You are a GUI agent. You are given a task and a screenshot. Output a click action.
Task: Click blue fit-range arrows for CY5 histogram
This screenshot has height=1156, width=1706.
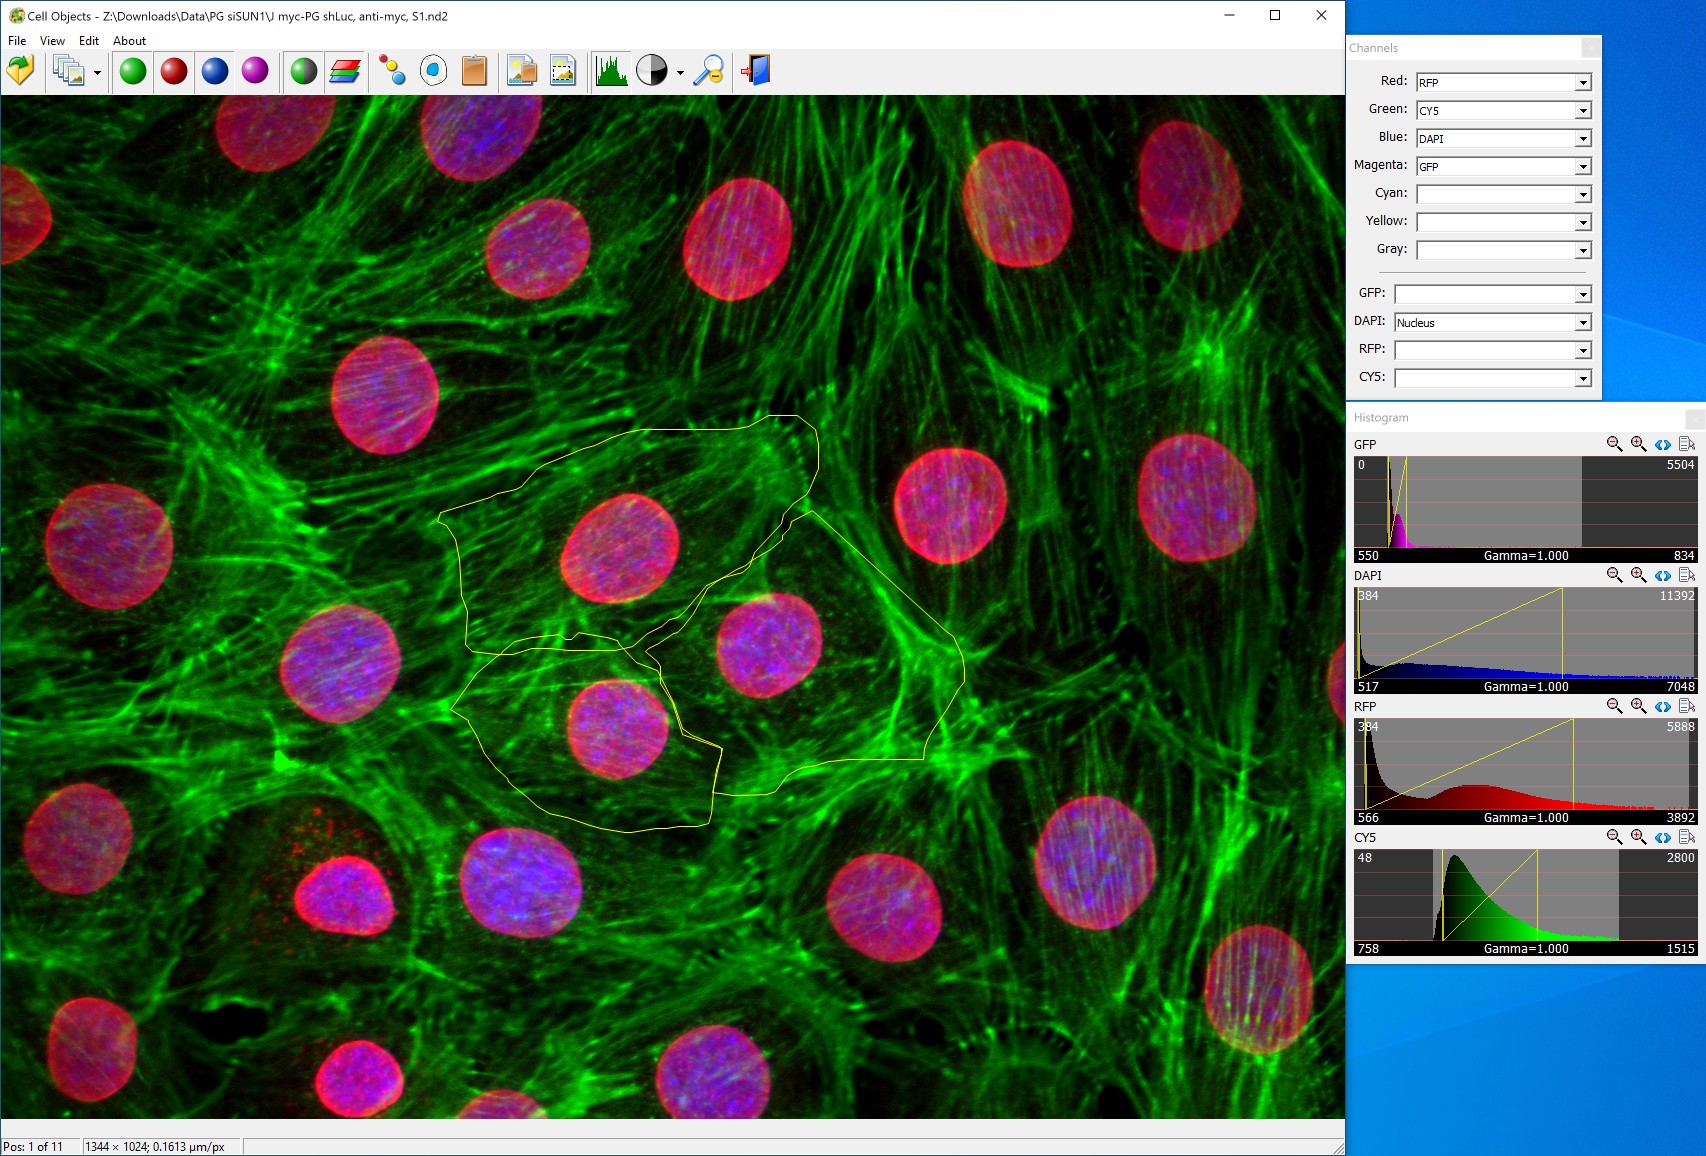pyautogui.click(x=1662, y=838)
